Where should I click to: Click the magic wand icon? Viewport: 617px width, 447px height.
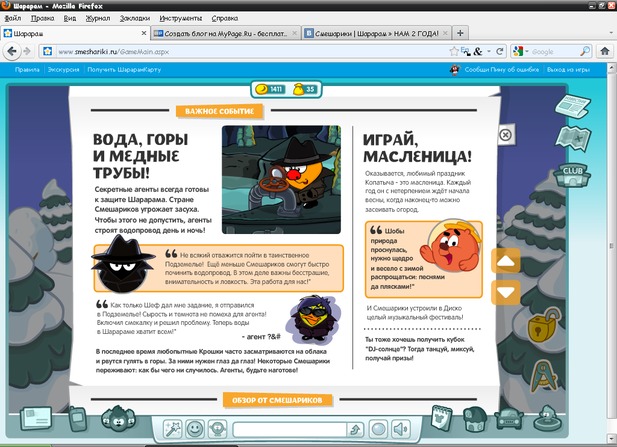pyautogui.click(x=172, y=429)
